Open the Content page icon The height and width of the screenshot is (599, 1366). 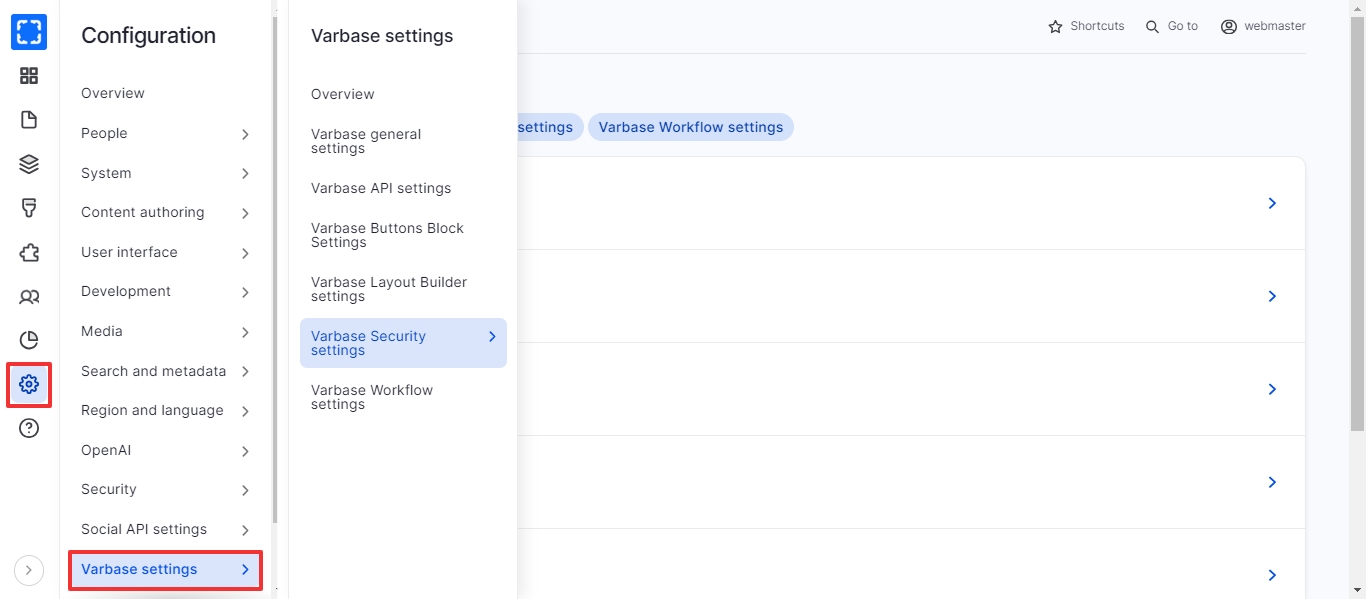29,120
